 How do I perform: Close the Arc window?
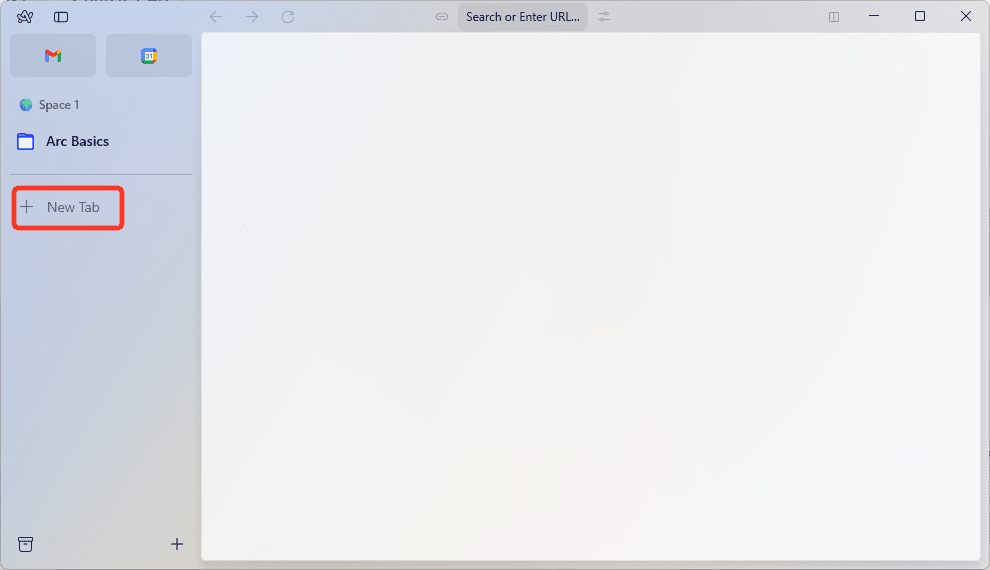966,16
